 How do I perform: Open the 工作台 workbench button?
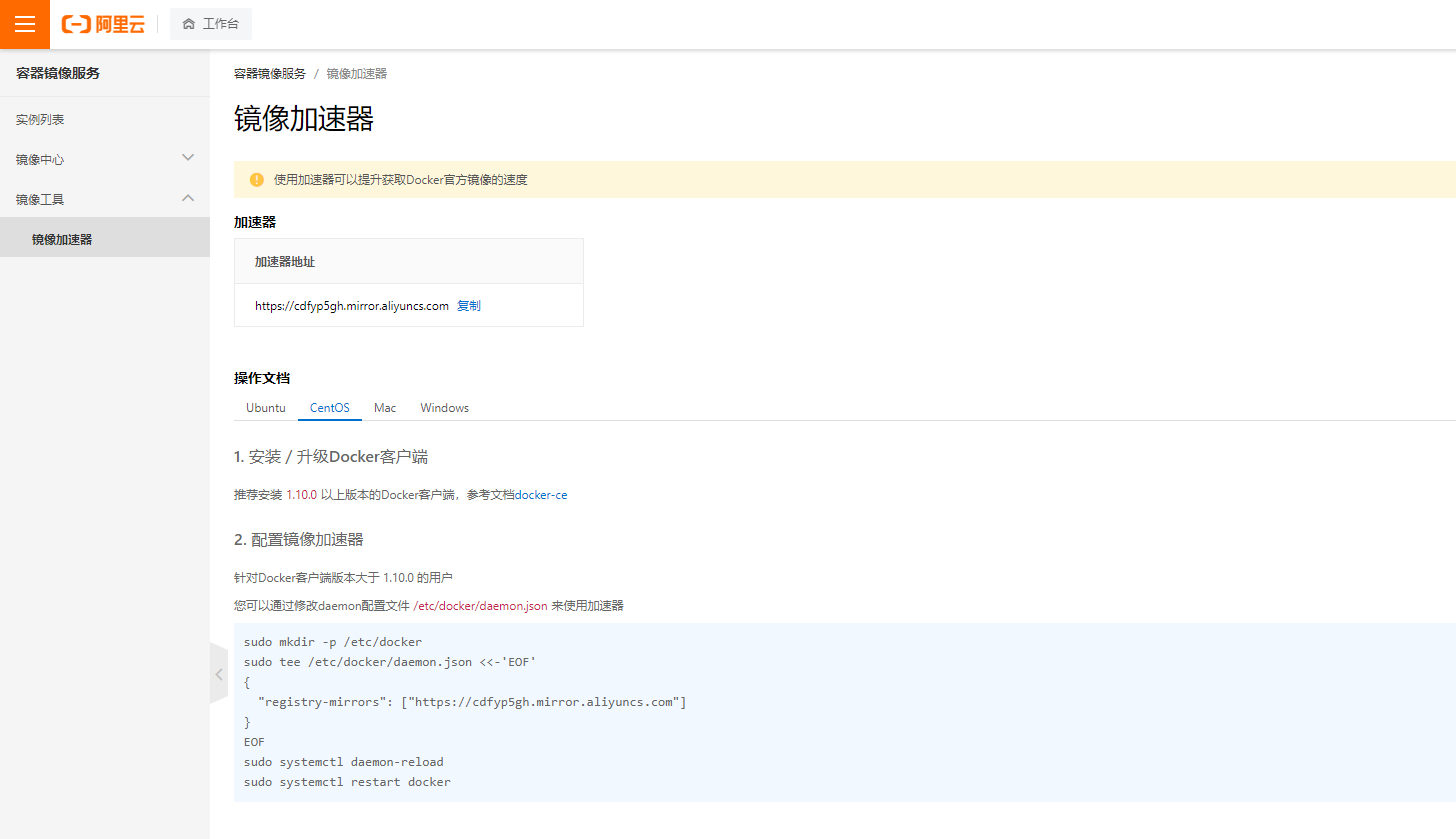click(x=211, y=24)
